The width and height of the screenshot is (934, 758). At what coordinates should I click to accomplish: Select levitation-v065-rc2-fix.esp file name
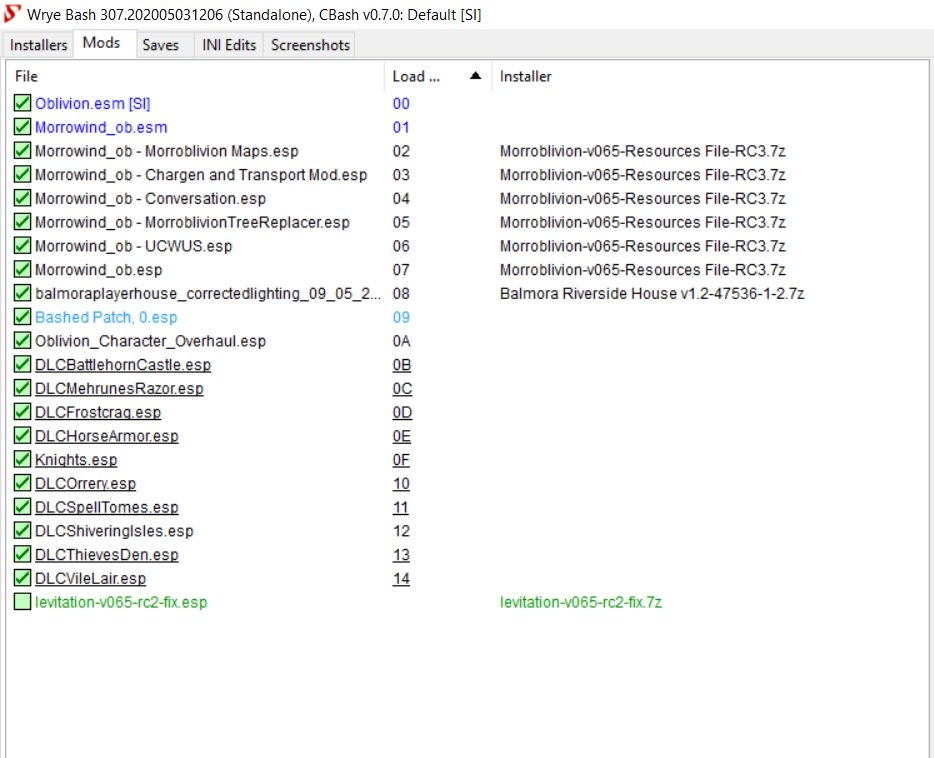[121, 603]
